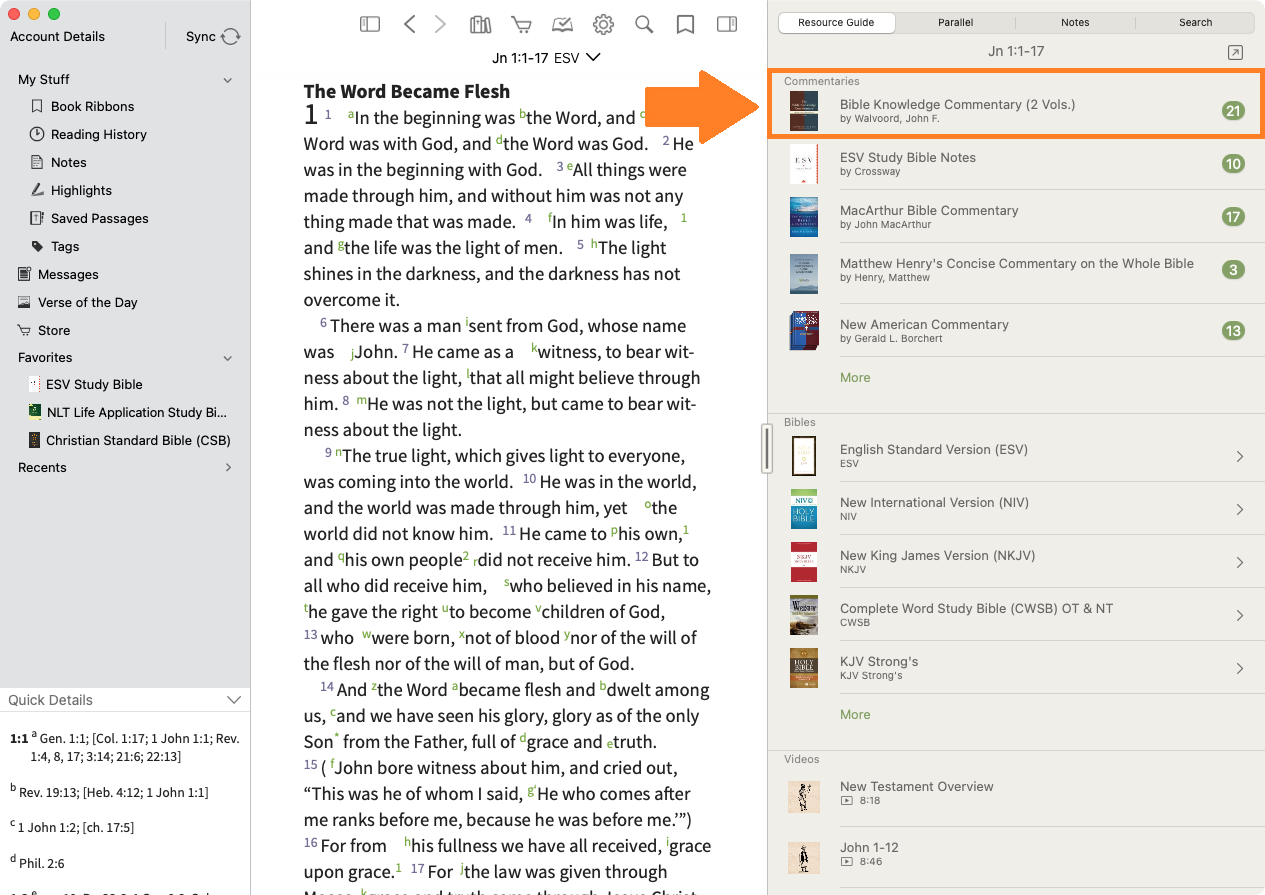Open the reading plan check icon
Viewport: 1265px width, 895px height.
click(562, 25)
